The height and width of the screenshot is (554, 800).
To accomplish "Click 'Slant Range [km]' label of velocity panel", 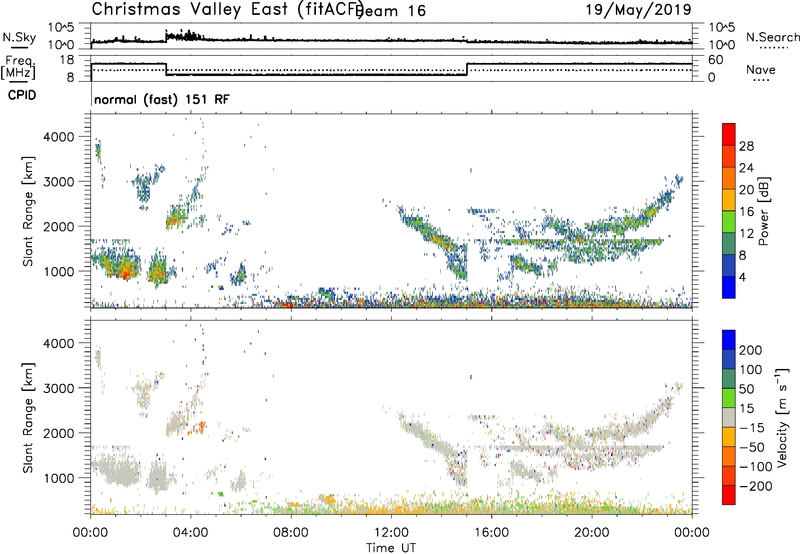I will 28,418.
